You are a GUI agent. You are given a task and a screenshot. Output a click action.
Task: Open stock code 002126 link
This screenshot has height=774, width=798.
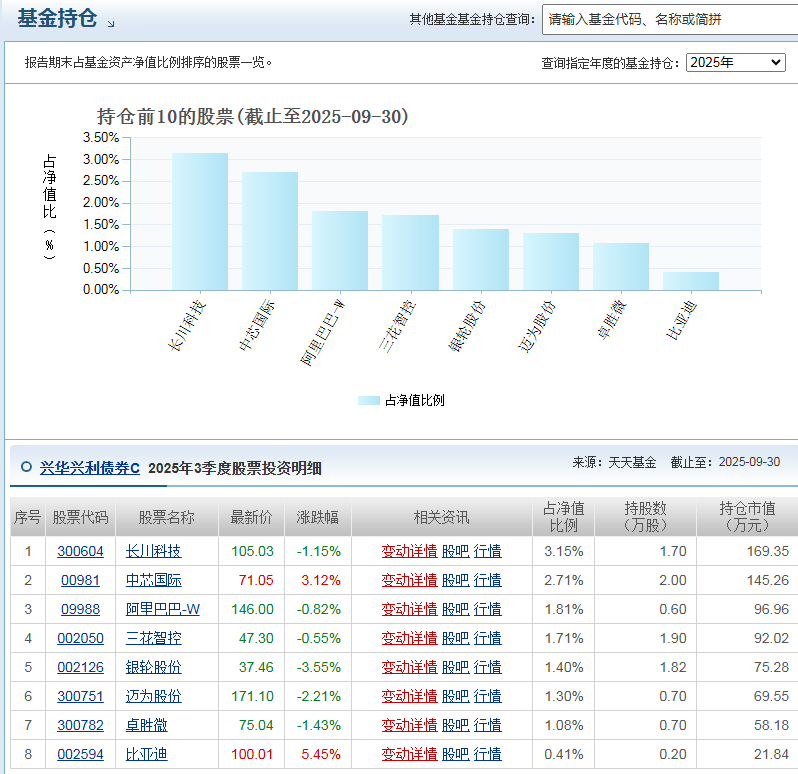point(80,667)
